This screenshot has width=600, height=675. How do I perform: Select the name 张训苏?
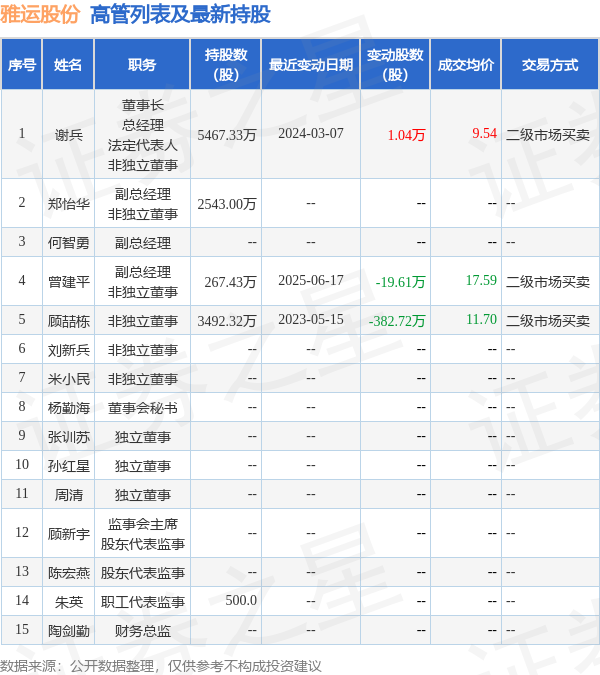tap(68, 437)
